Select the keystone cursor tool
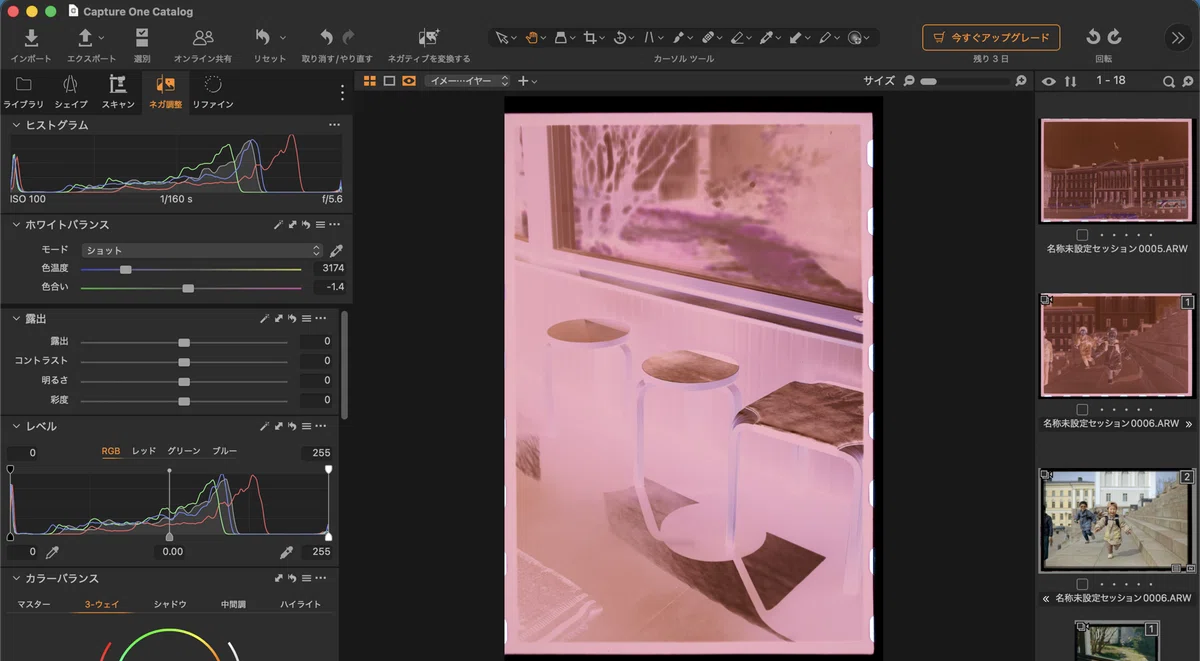Image resolution: width=1200 pixels, height=661 pixels. pos(648,38)
